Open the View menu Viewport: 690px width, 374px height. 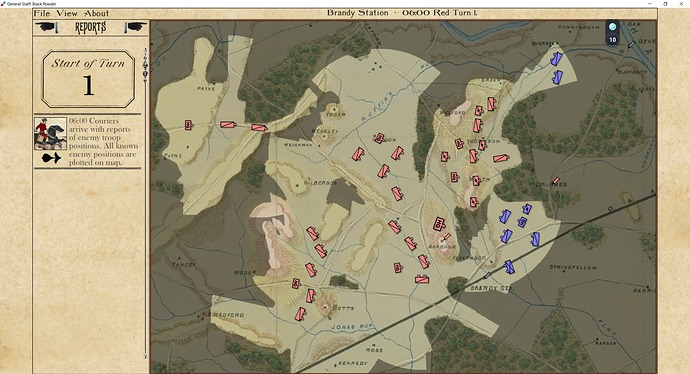coord(67,13)
